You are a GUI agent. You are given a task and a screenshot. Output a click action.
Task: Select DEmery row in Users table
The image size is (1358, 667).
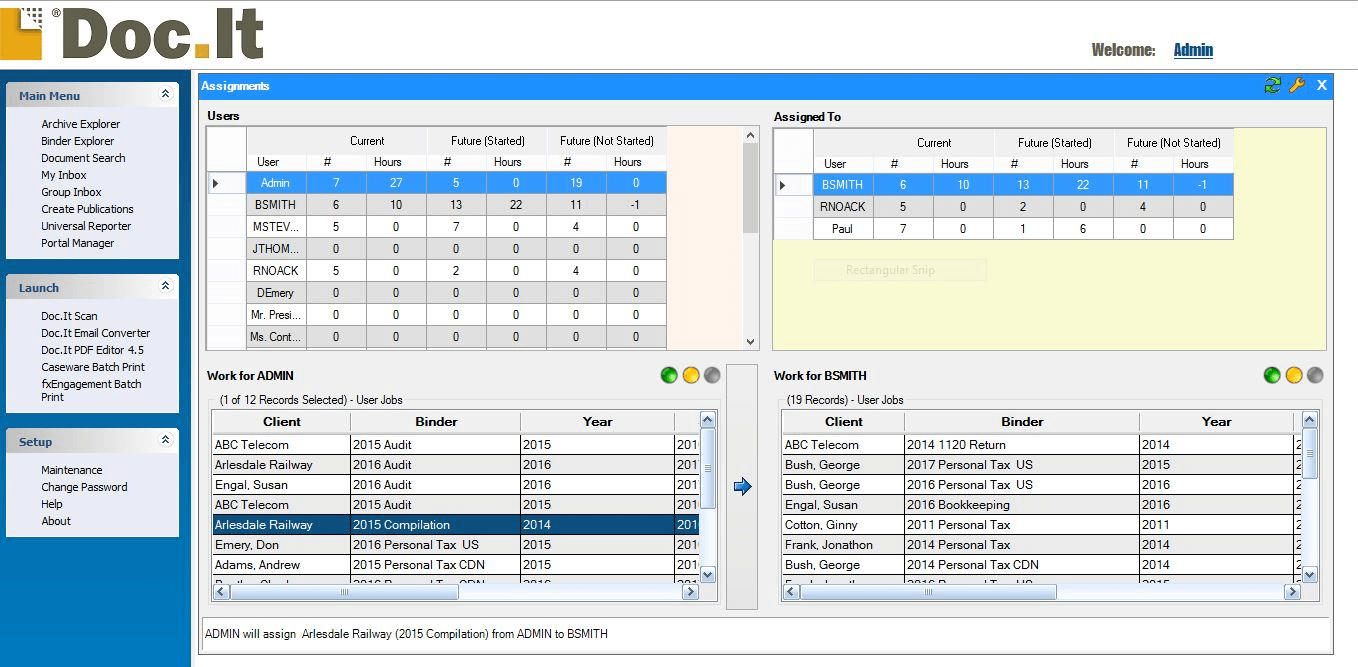pos(437,293)
